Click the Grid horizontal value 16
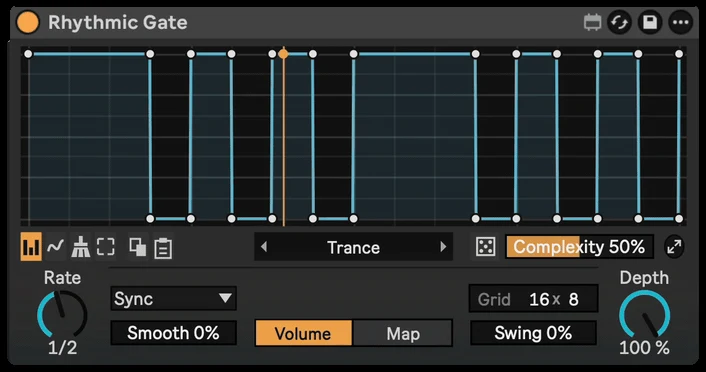 click(539, 299)
